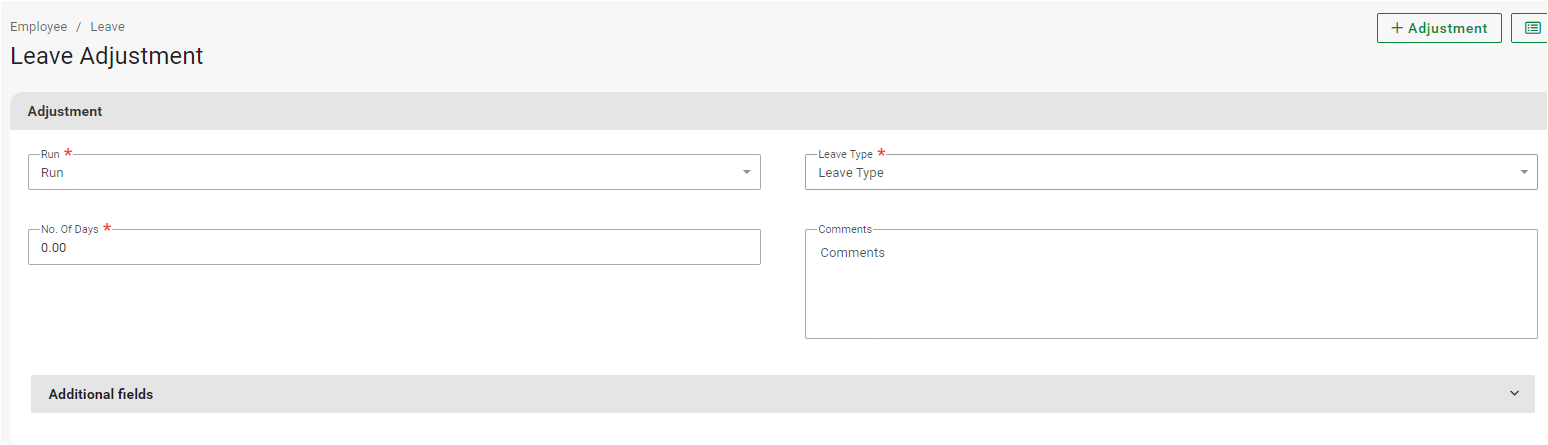Click the 0.00 value in days field
Viewport: 1548px width, 445px height.
54,247
